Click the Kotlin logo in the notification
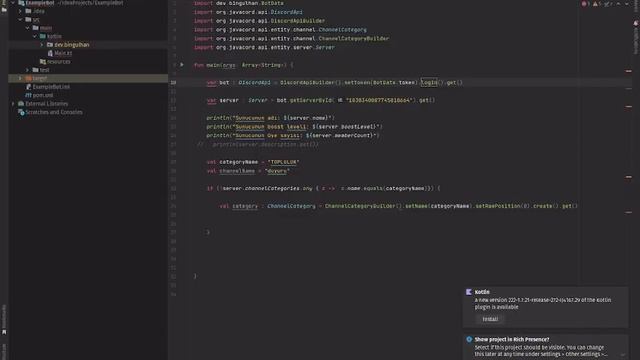 [x=469, y=292]
